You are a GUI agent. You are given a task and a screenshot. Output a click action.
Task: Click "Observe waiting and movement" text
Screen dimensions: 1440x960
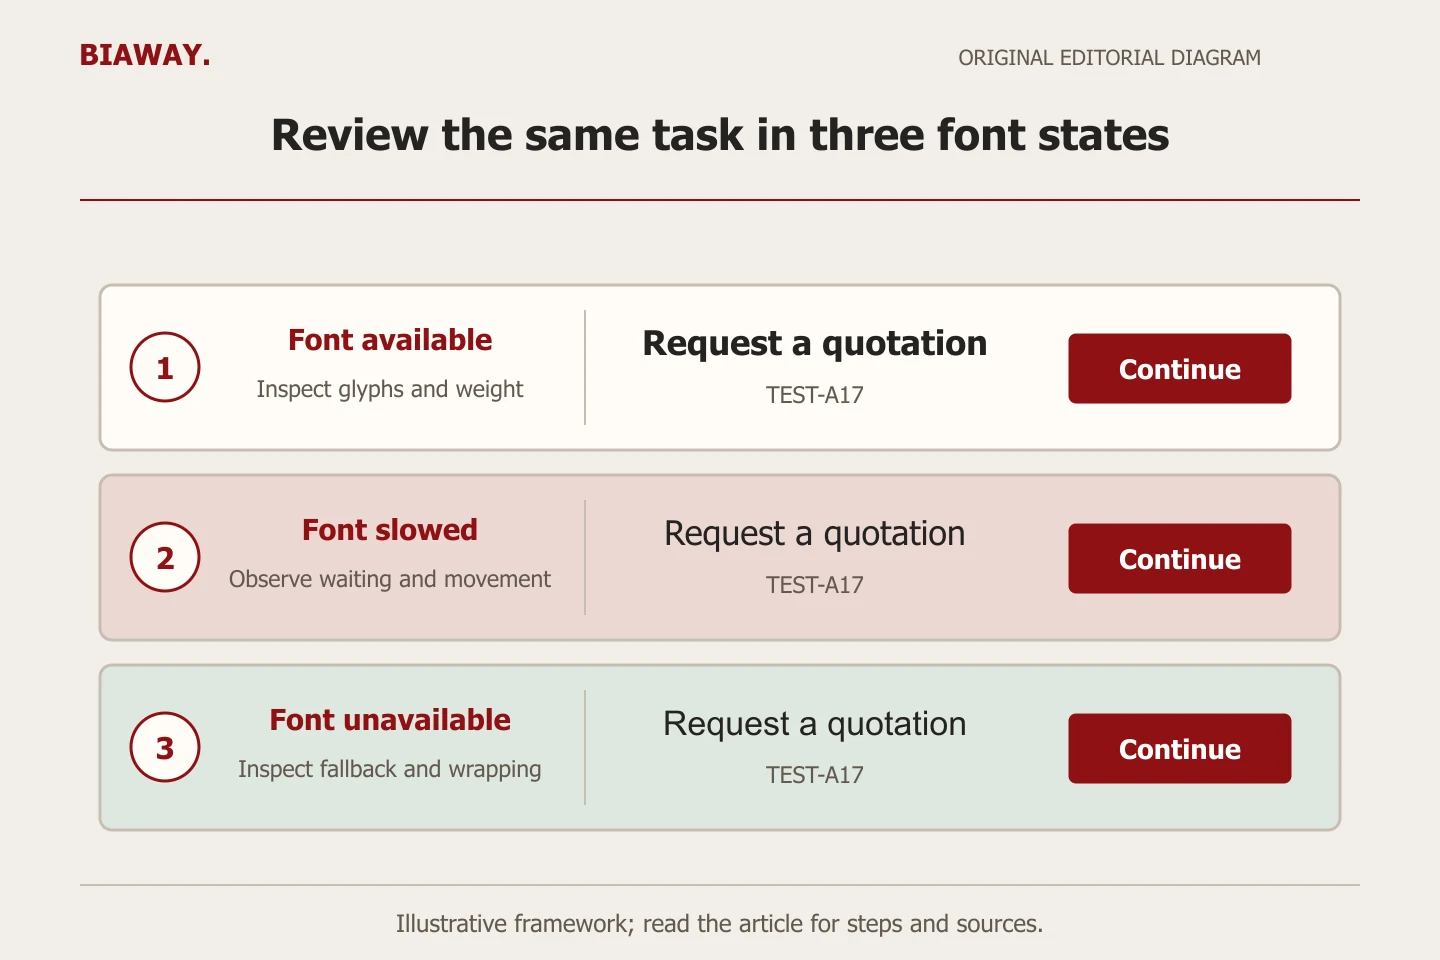coord(390,579)
